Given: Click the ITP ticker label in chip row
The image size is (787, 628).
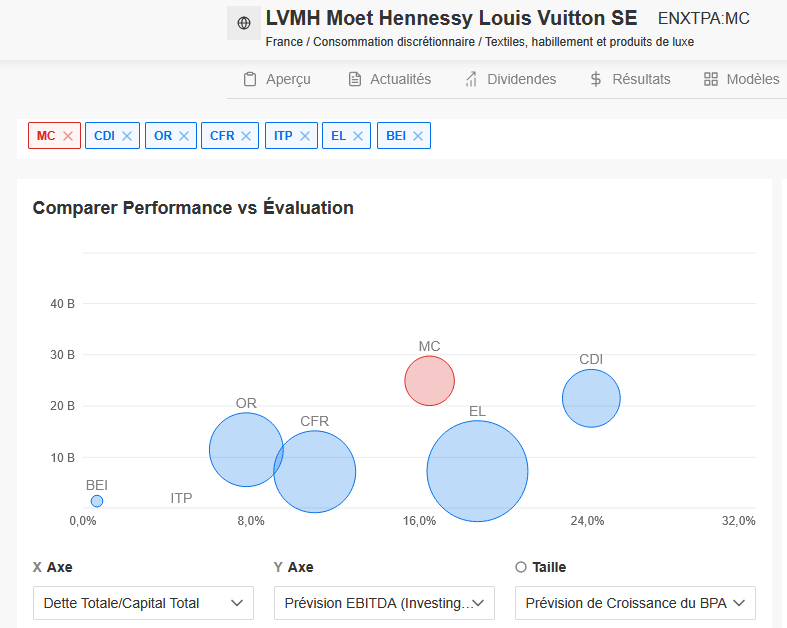Looking at the screenshot, I should coord(283,136).
